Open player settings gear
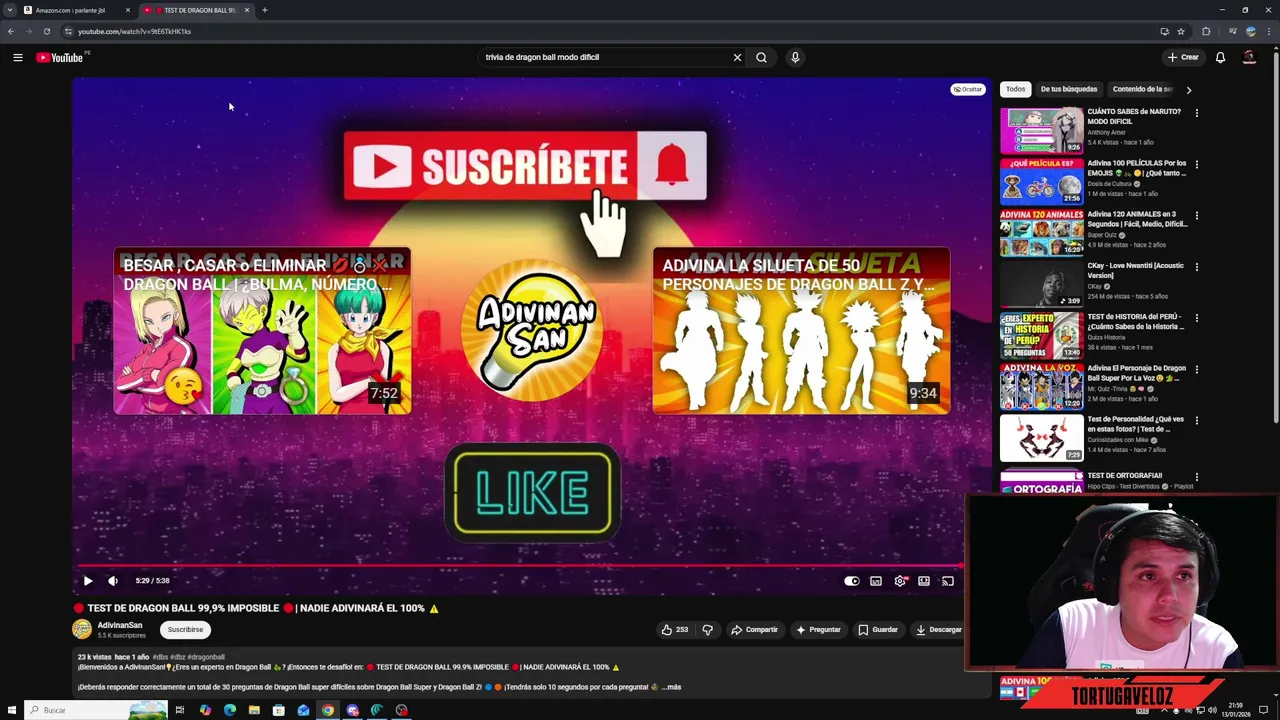The image size is (1280, 720). tap(900, 581)
